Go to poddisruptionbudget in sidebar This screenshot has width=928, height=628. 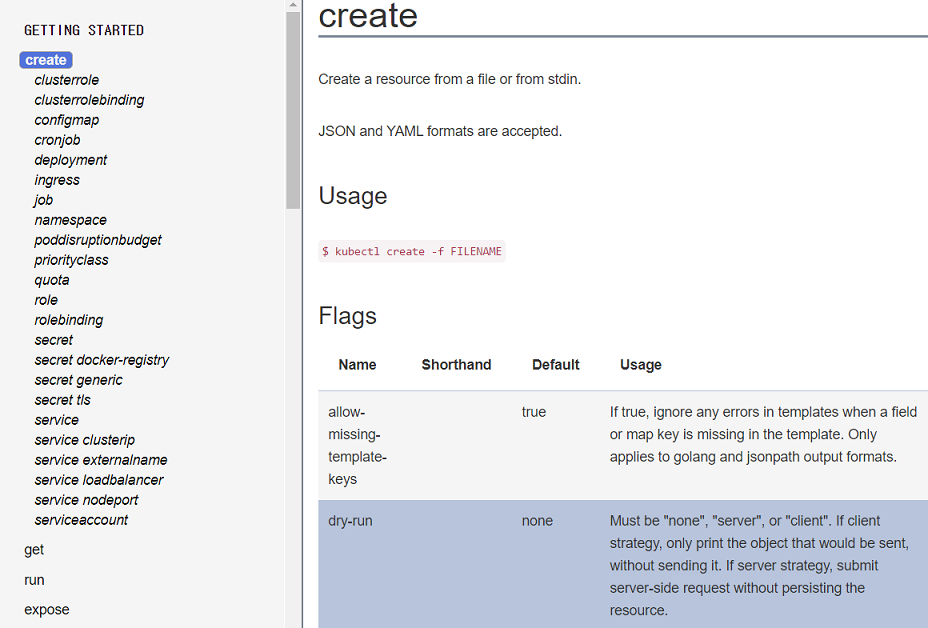pos(98,240)
